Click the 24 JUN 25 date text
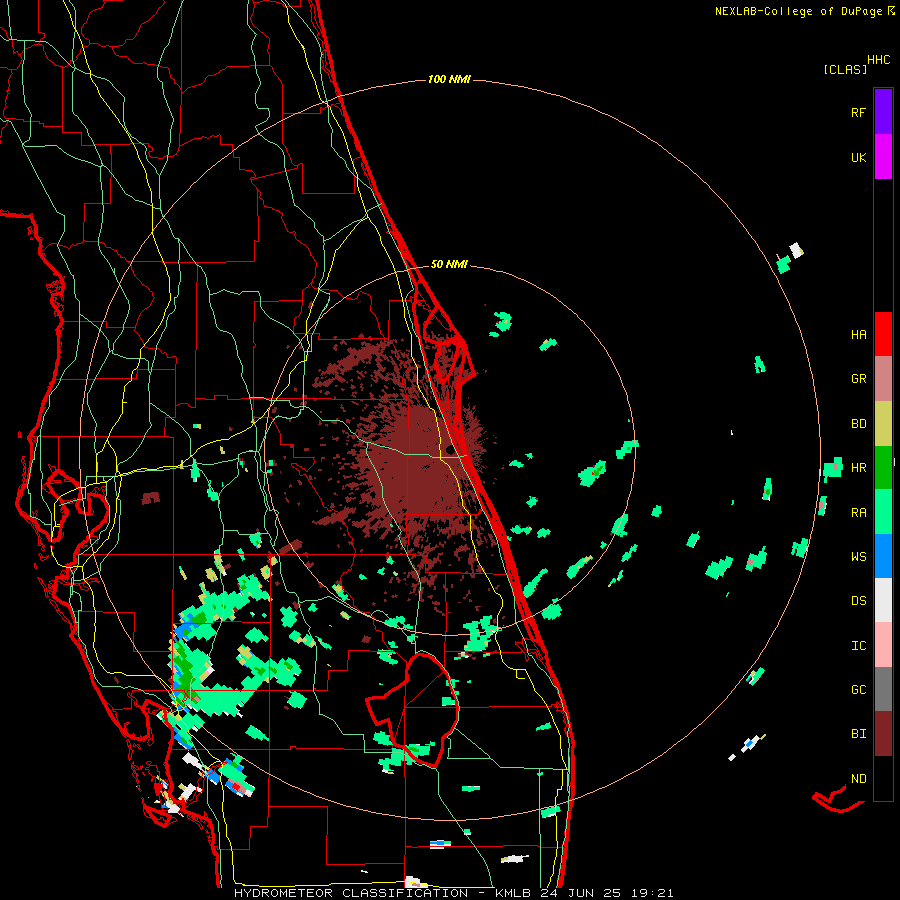Viewport: 900px width, 900px height. (x=581, y=893)
